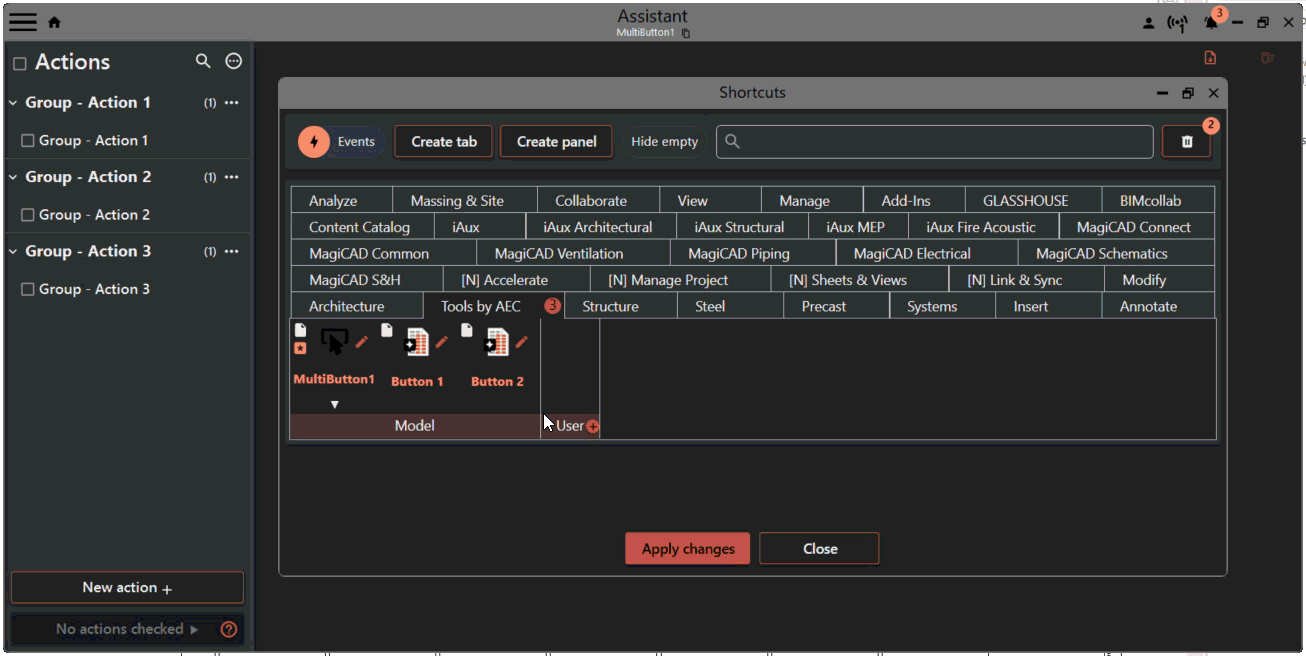This screenshot has width=1306, height=656.
Task: Open the MagiCAD Piping tab
Action: pos(738,254)
